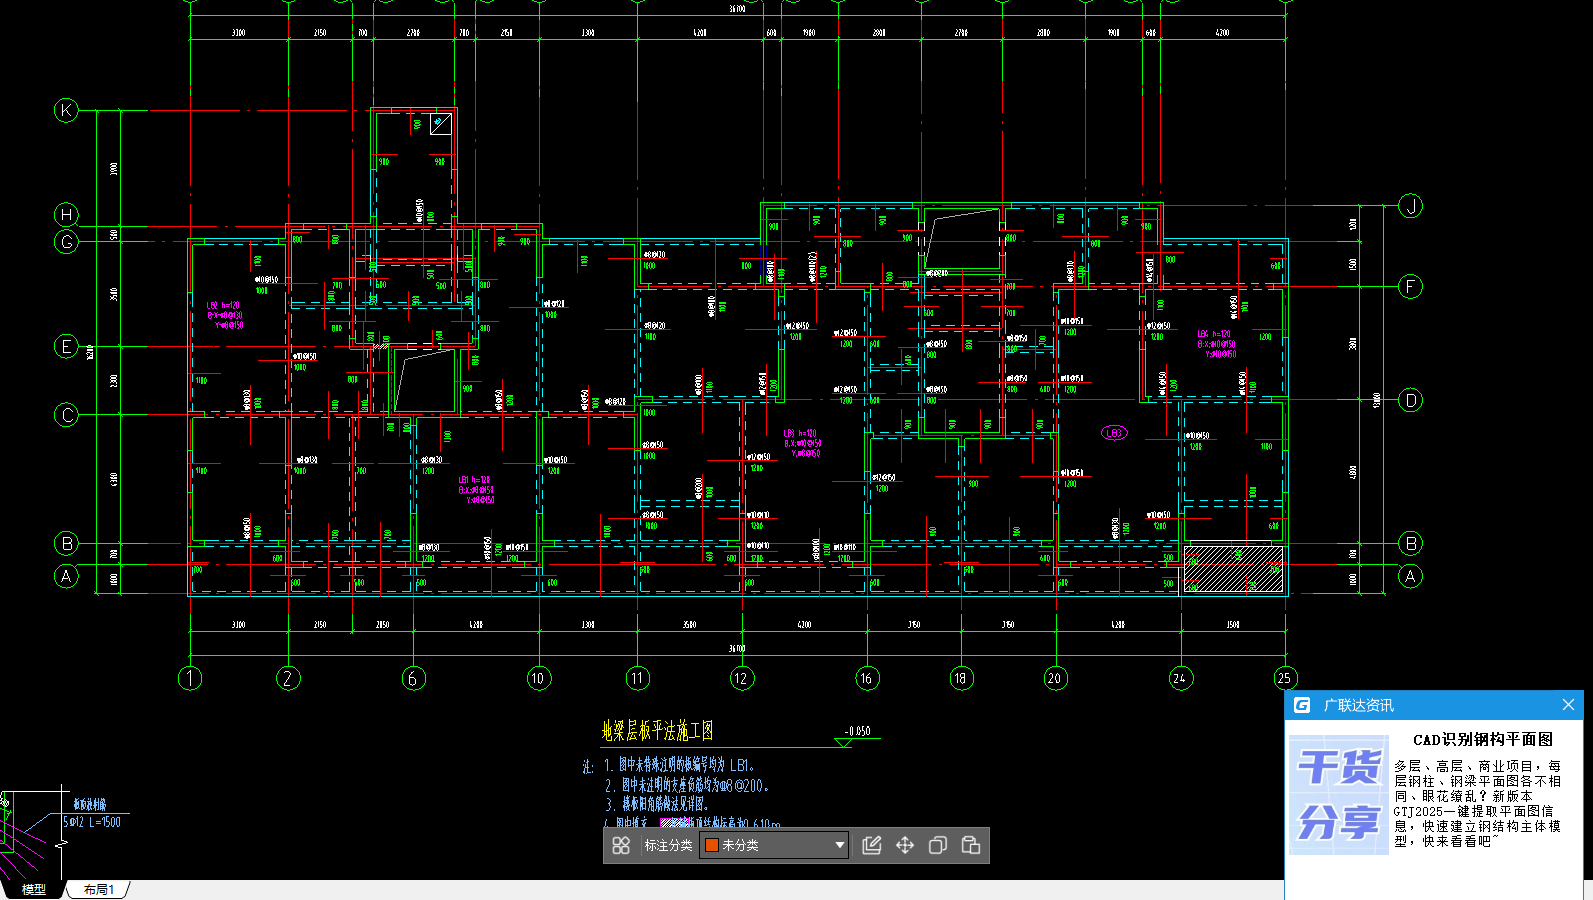This screenshot has width=1593, height=900.
Task: Select grid axis bubble 25
Action: 1285,678
